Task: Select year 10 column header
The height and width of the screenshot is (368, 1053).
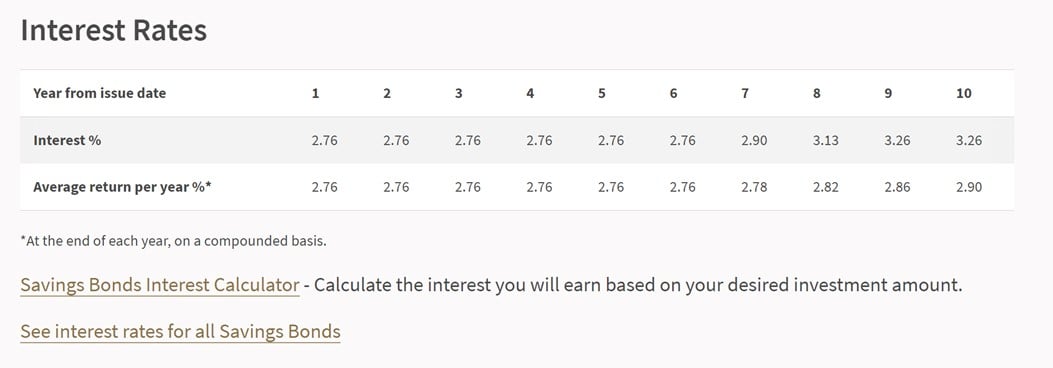Action: 964,93
